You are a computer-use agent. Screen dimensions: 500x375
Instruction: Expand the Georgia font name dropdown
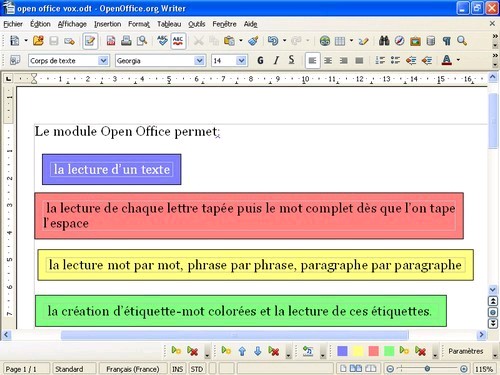(199, 61)
